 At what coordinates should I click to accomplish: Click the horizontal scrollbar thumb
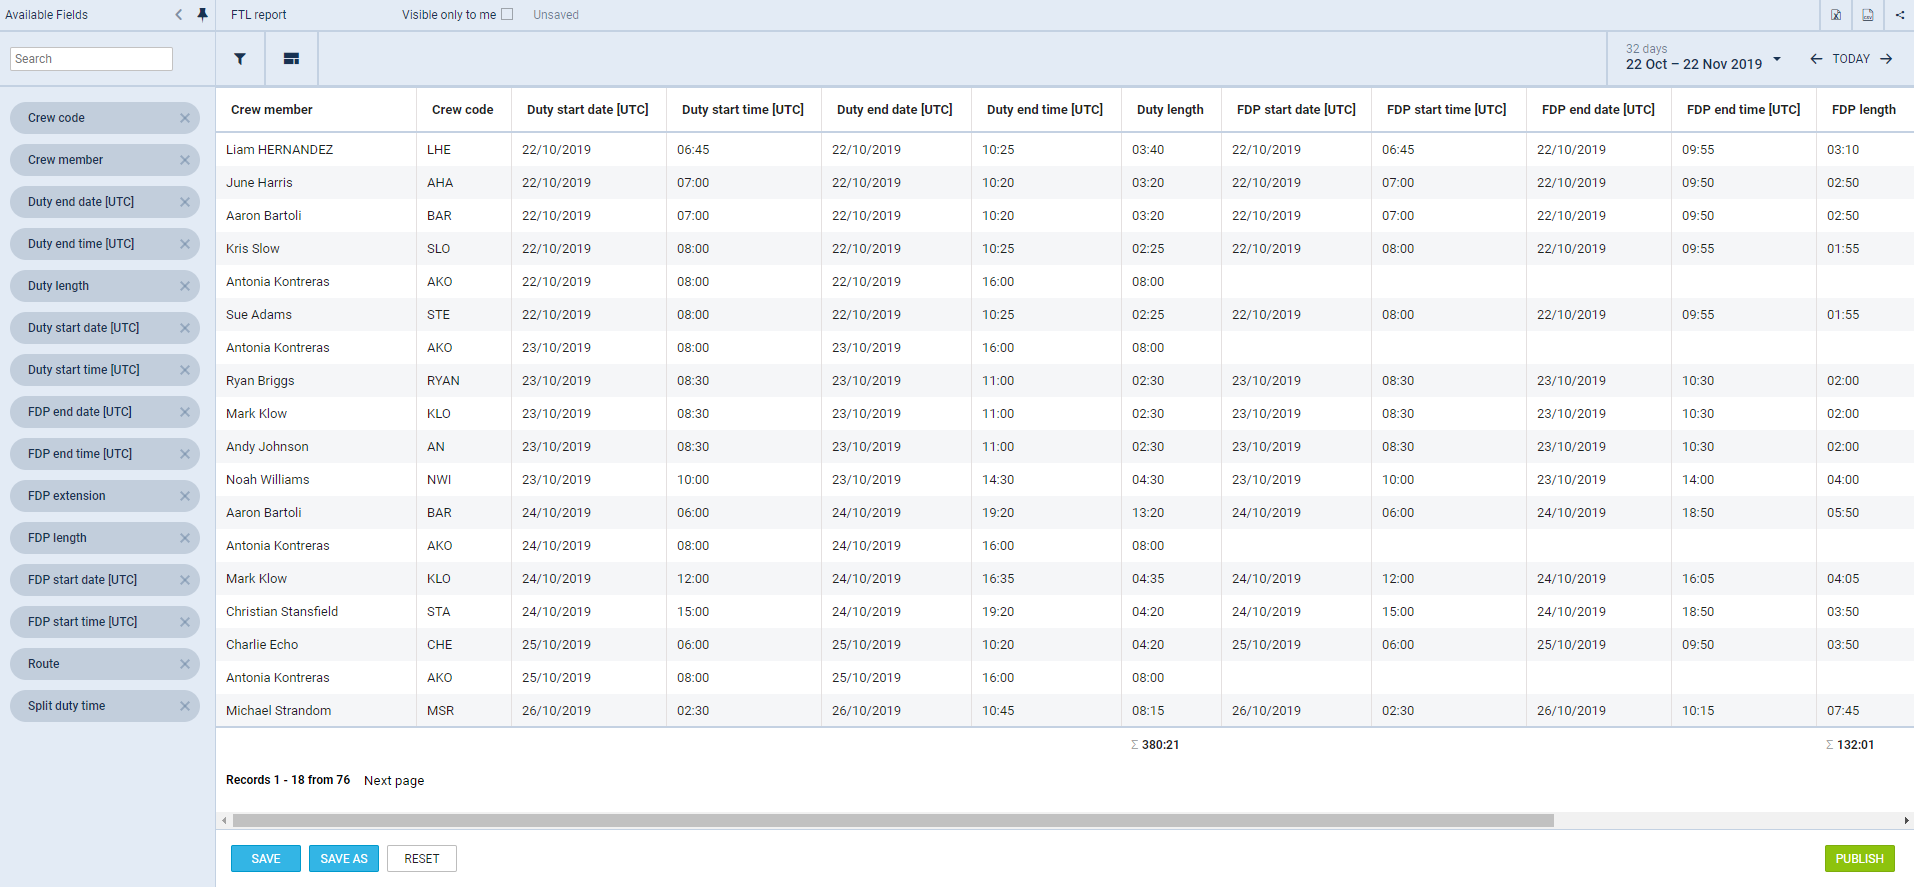pyautogui.click(x=893, y=821)
